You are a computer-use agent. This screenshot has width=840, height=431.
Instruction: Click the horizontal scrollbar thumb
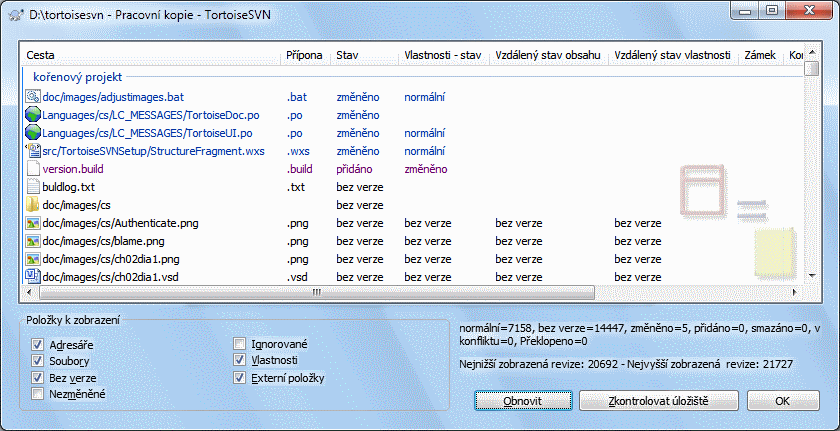(x=317, y=292)
